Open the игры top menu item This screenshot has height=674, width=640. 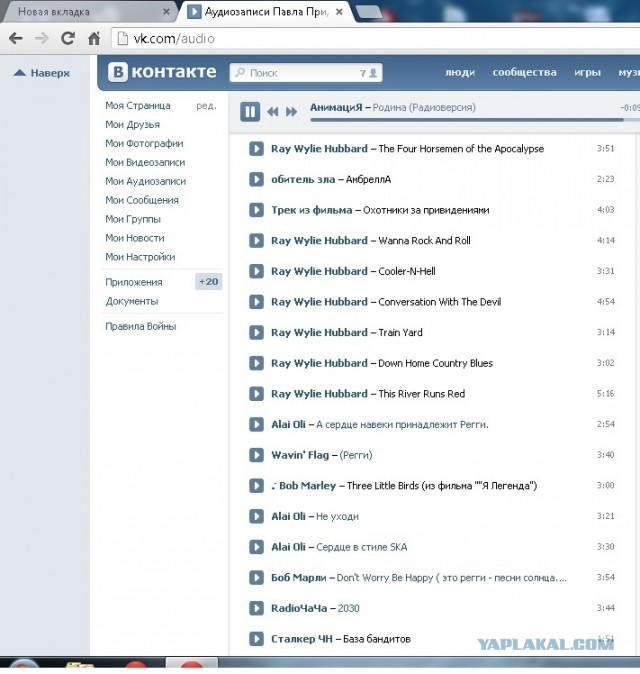[x=587, y=73]
